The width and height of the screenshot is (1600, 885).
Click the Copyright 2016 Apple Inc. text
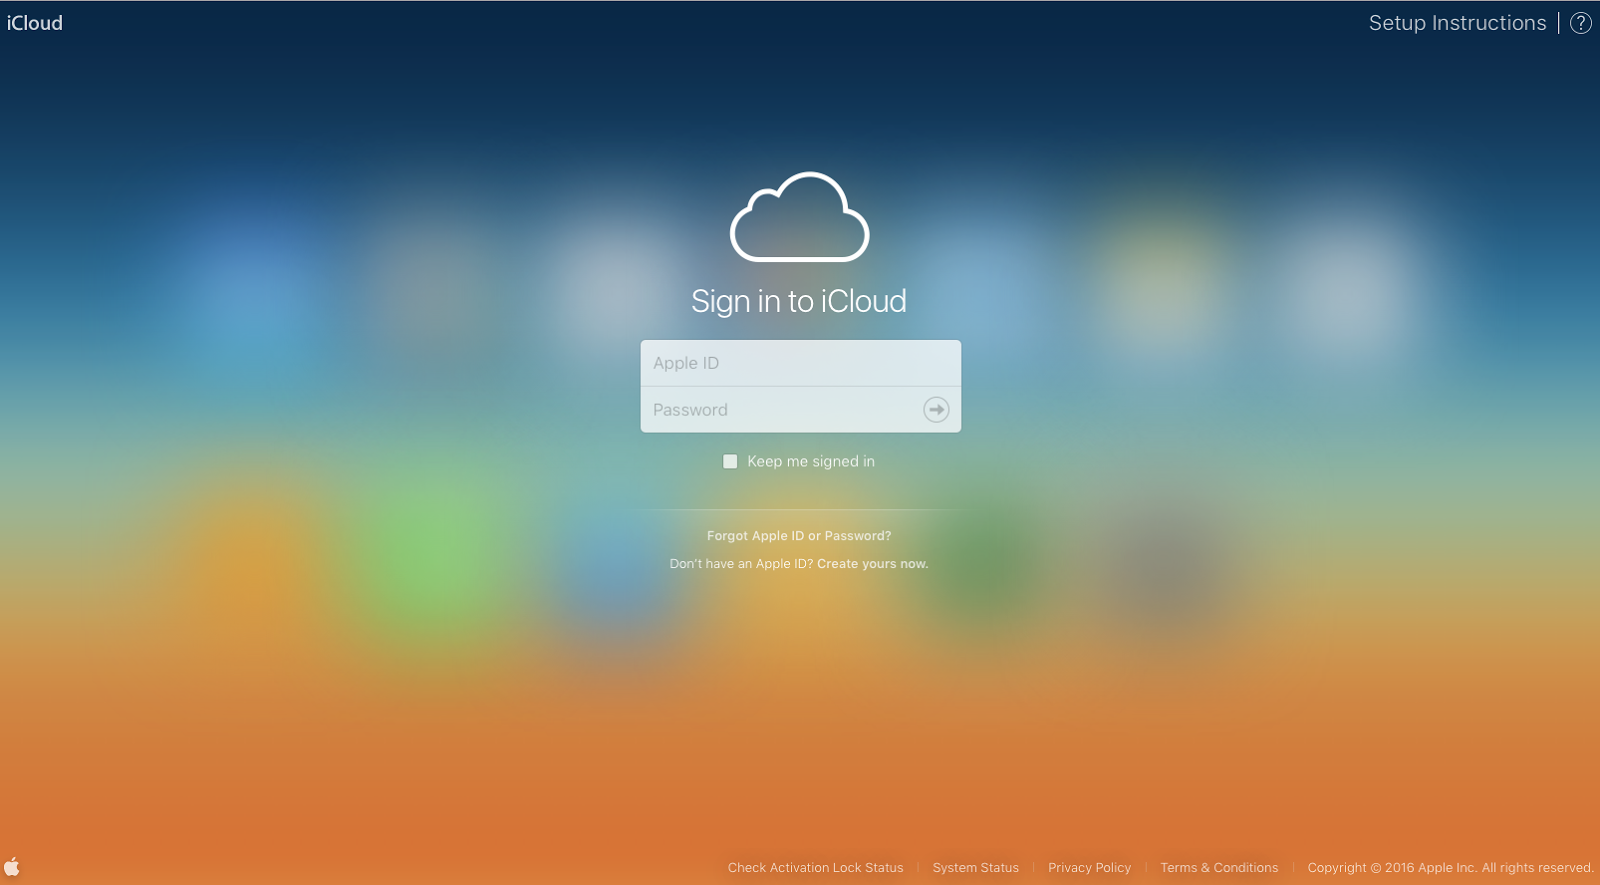1450,868
